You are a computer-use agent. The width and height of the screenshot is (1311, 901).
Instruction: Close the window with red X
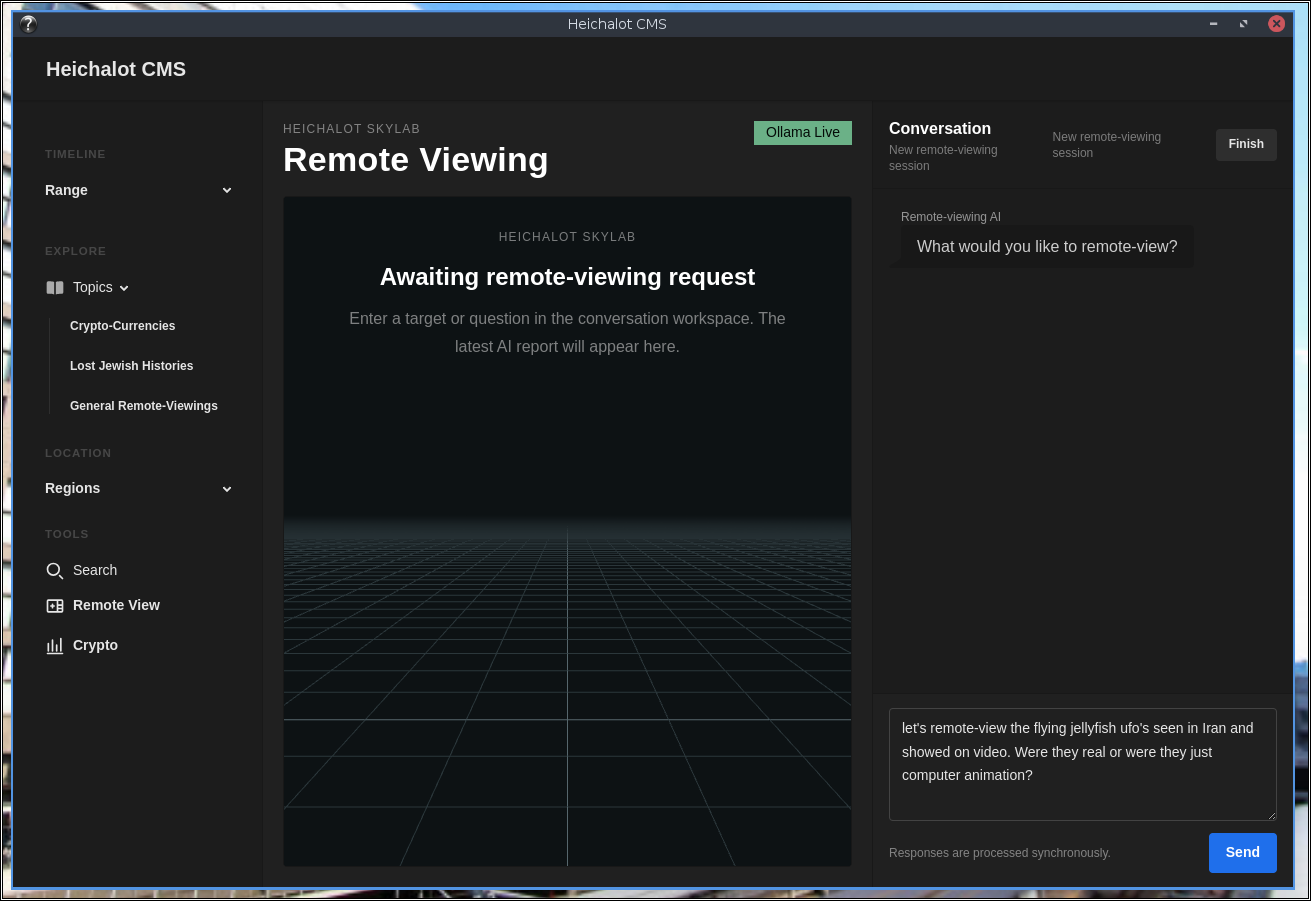[x=1277, y=24]
